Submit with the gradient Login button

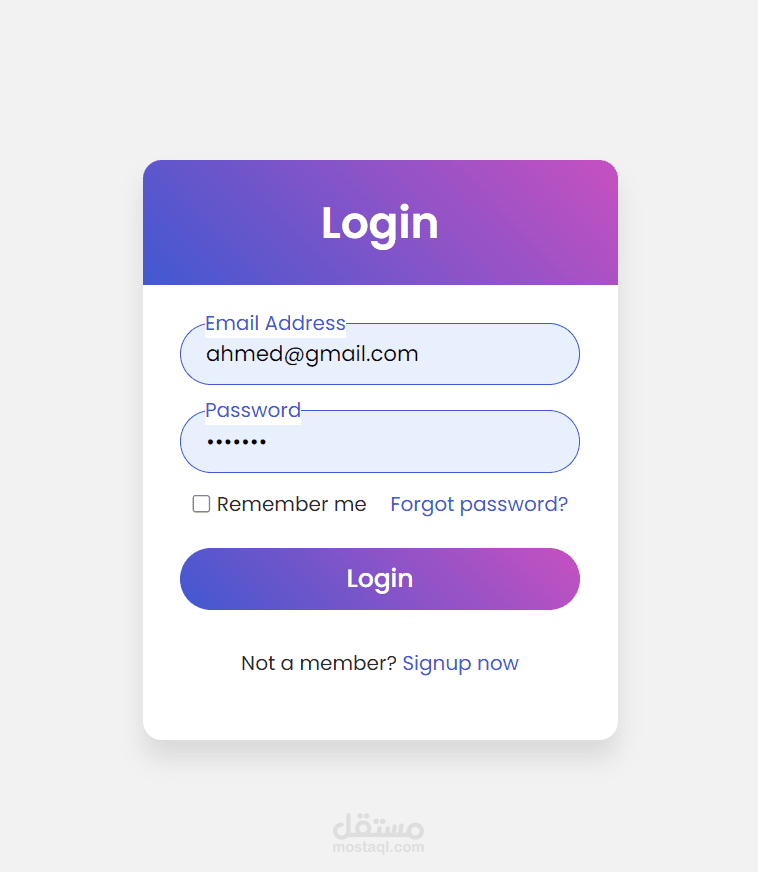[x=380, y=579]
